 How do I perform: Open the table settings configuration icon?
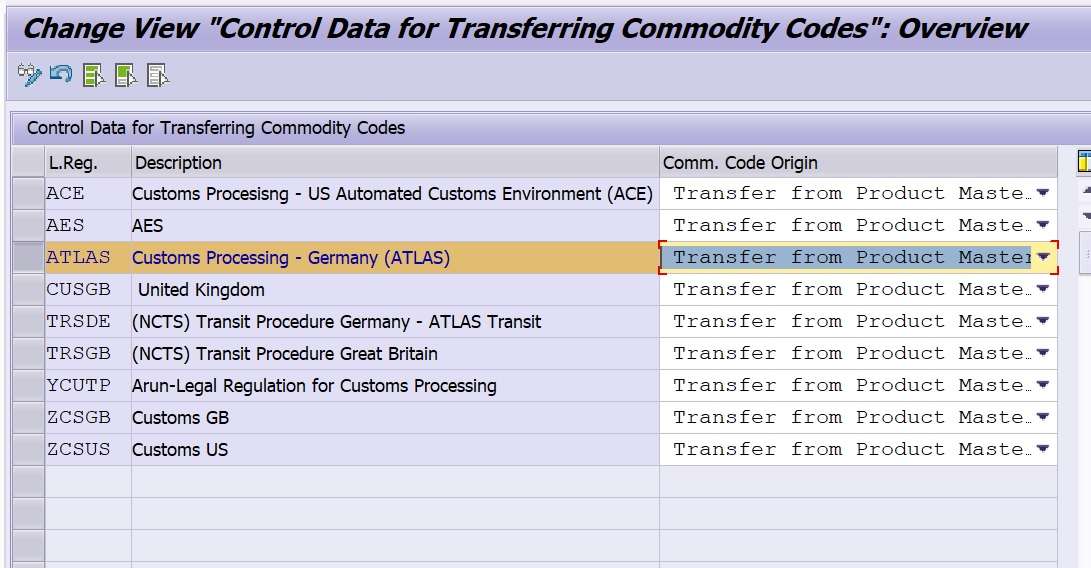tap(1084, 162)
